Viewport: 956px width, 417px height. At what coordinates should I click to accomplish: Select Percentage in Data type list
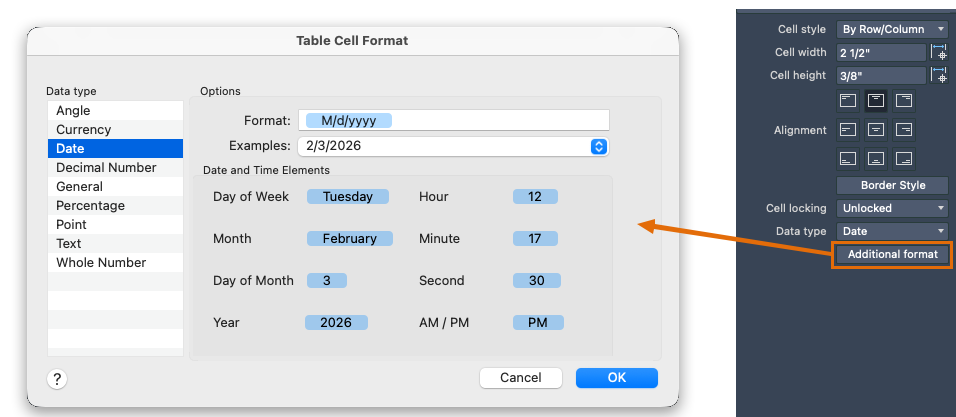tap(90, 205)
